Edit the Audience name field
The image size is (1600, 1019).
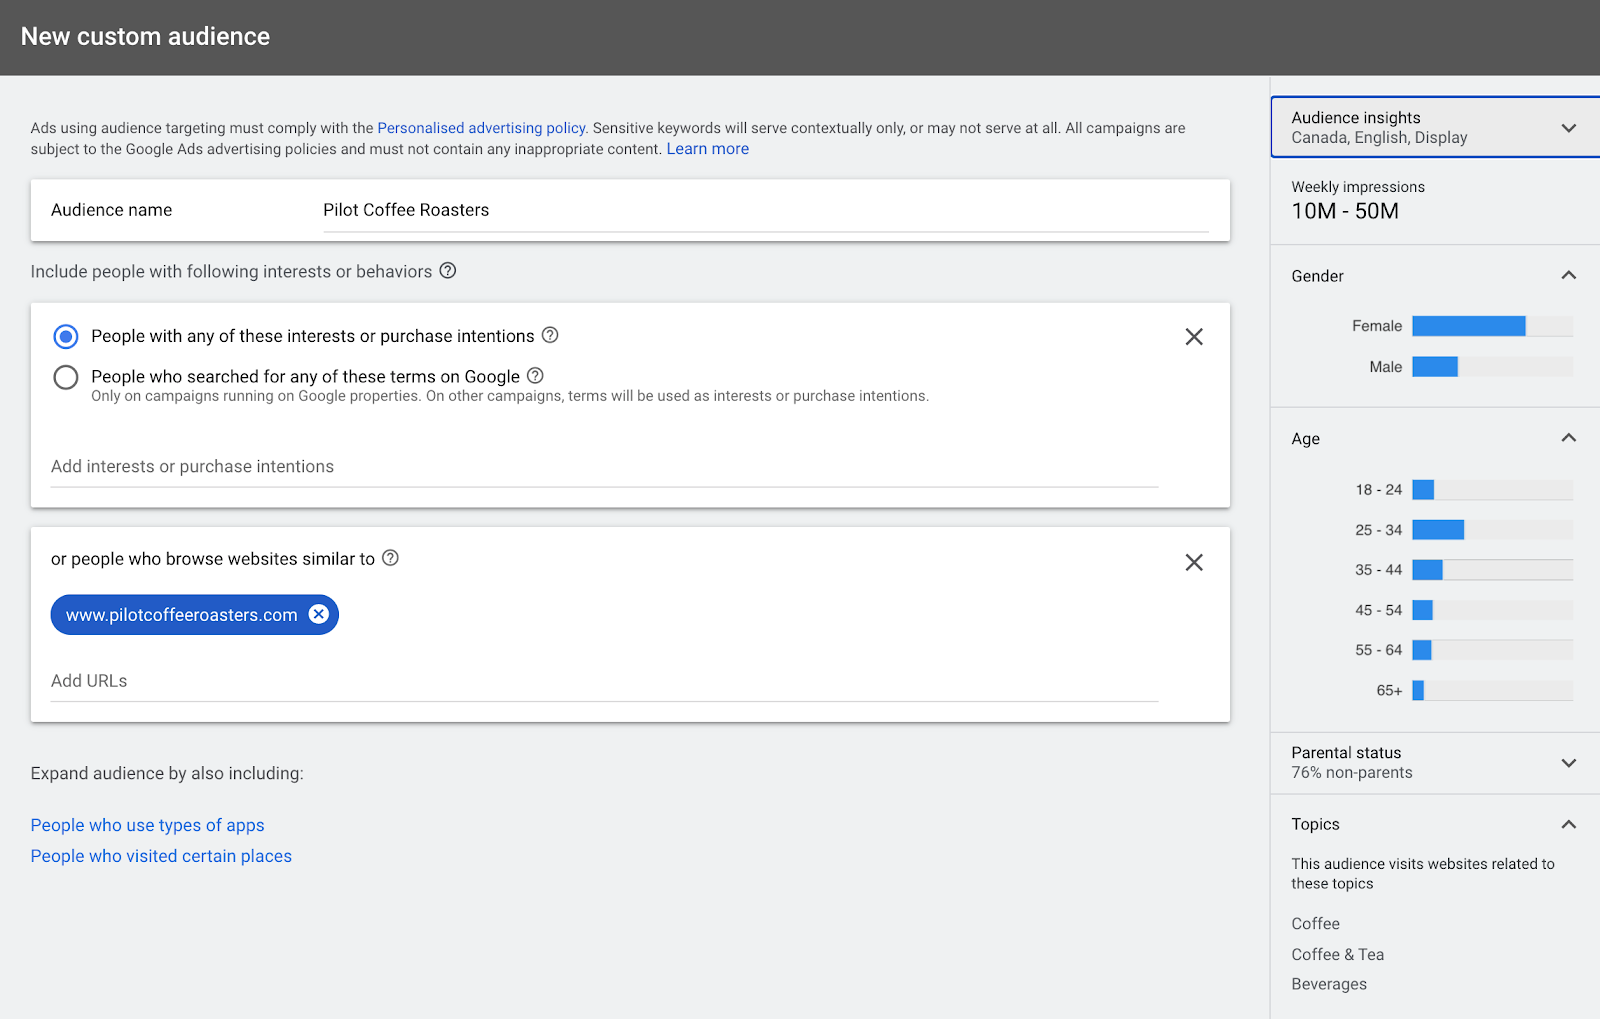pyautogui.click(x=766, y=210)
